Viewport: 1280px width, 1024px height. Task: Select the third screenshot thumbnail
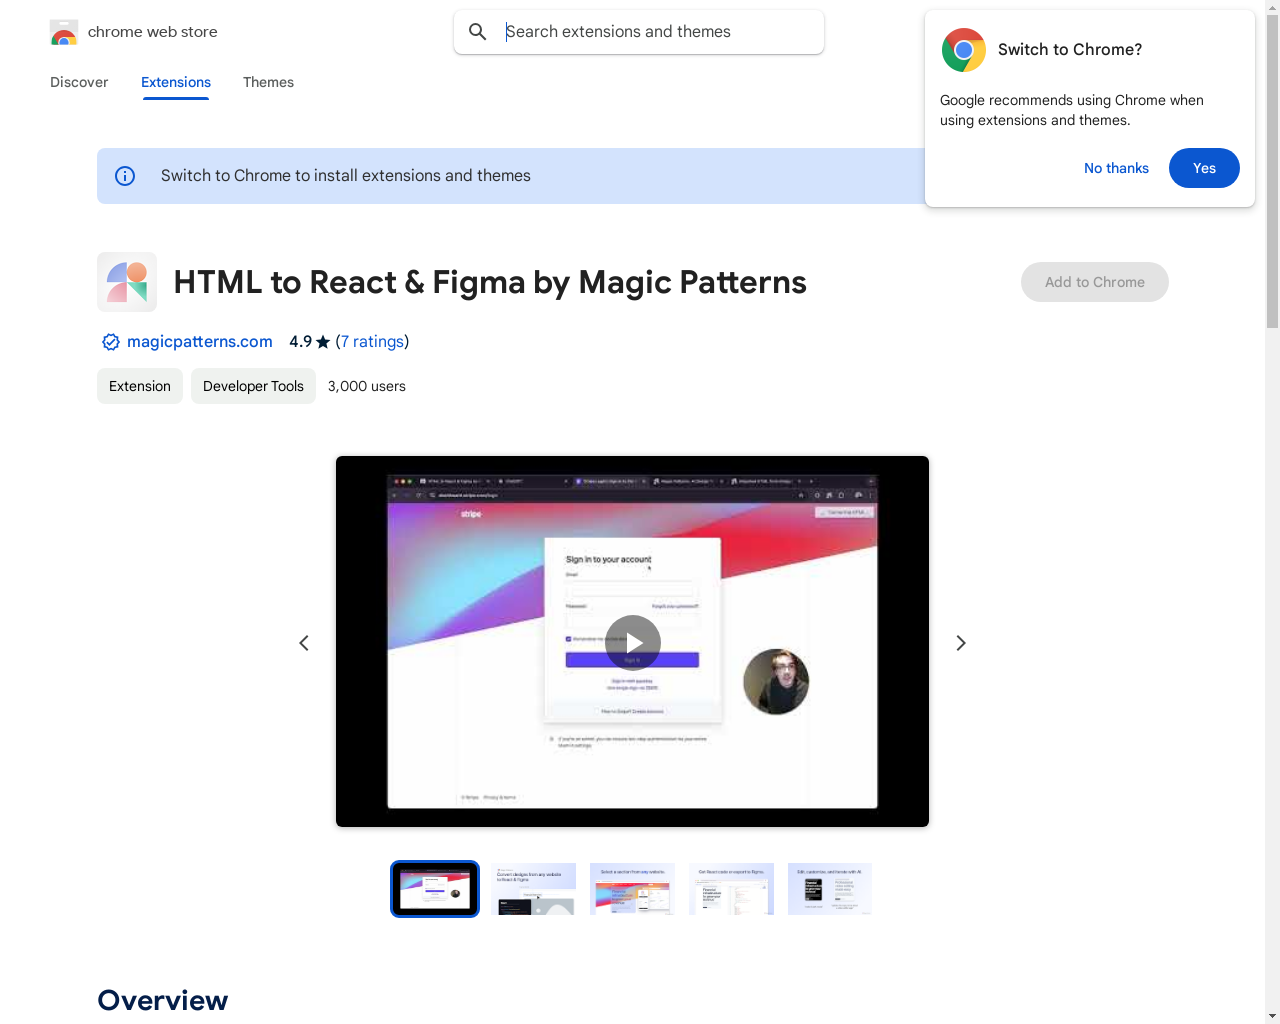[632, 889]
